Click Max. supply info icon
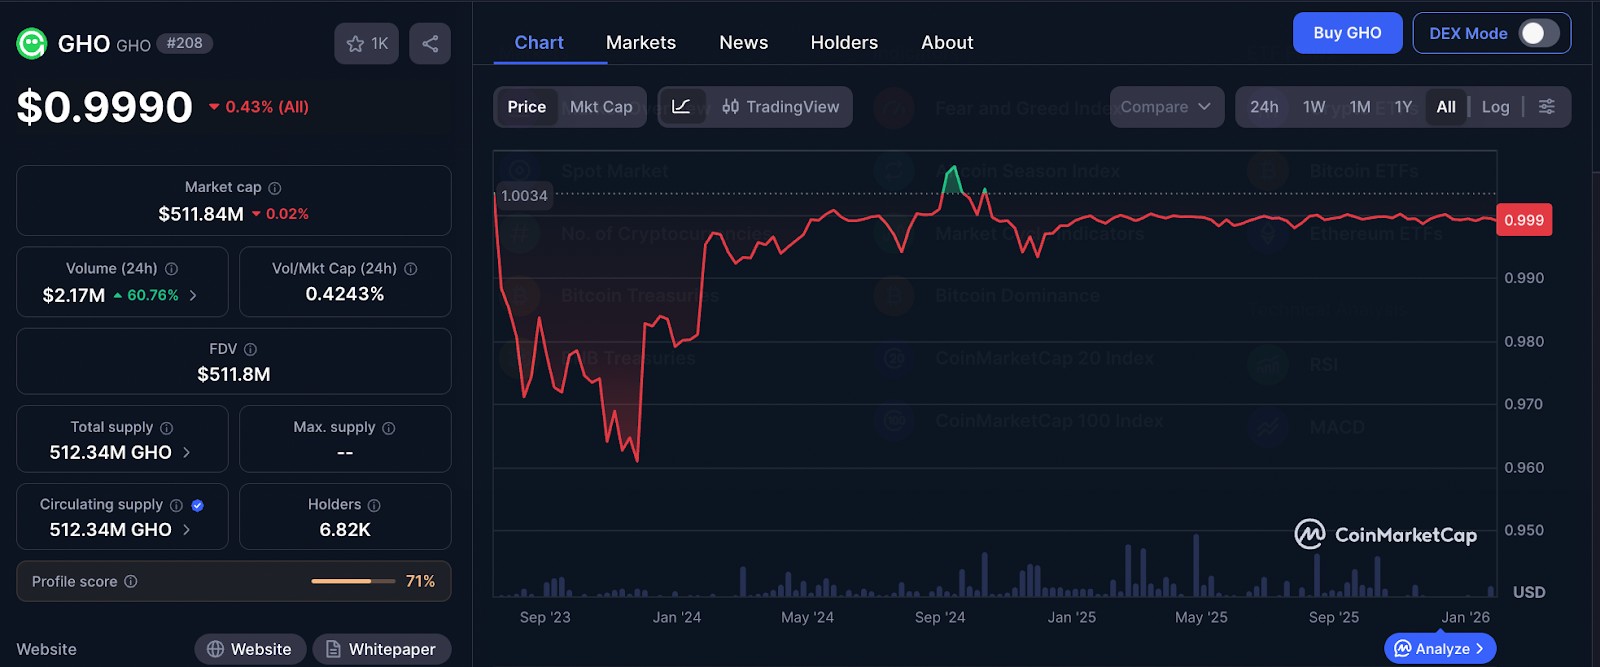 click(389, 428)
